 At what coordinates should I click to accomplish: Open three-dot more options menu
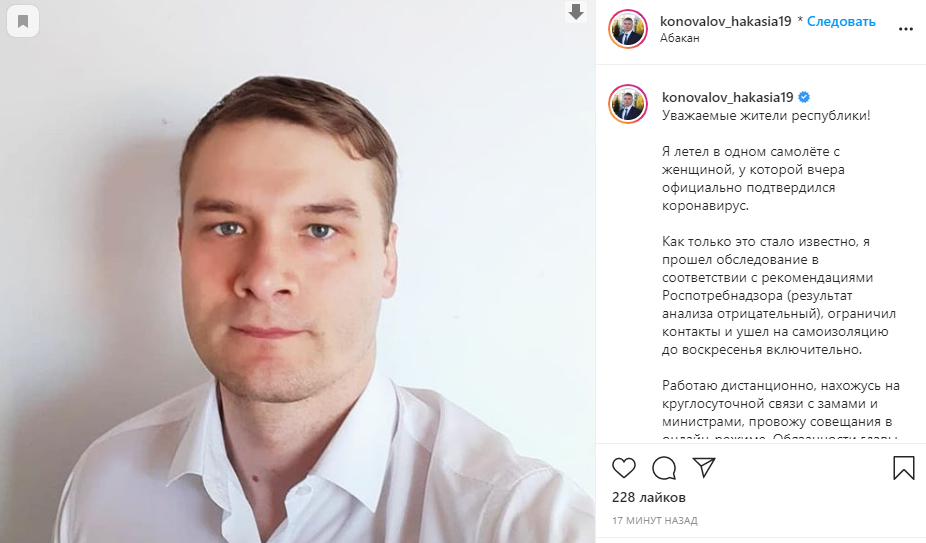[906, 29]
